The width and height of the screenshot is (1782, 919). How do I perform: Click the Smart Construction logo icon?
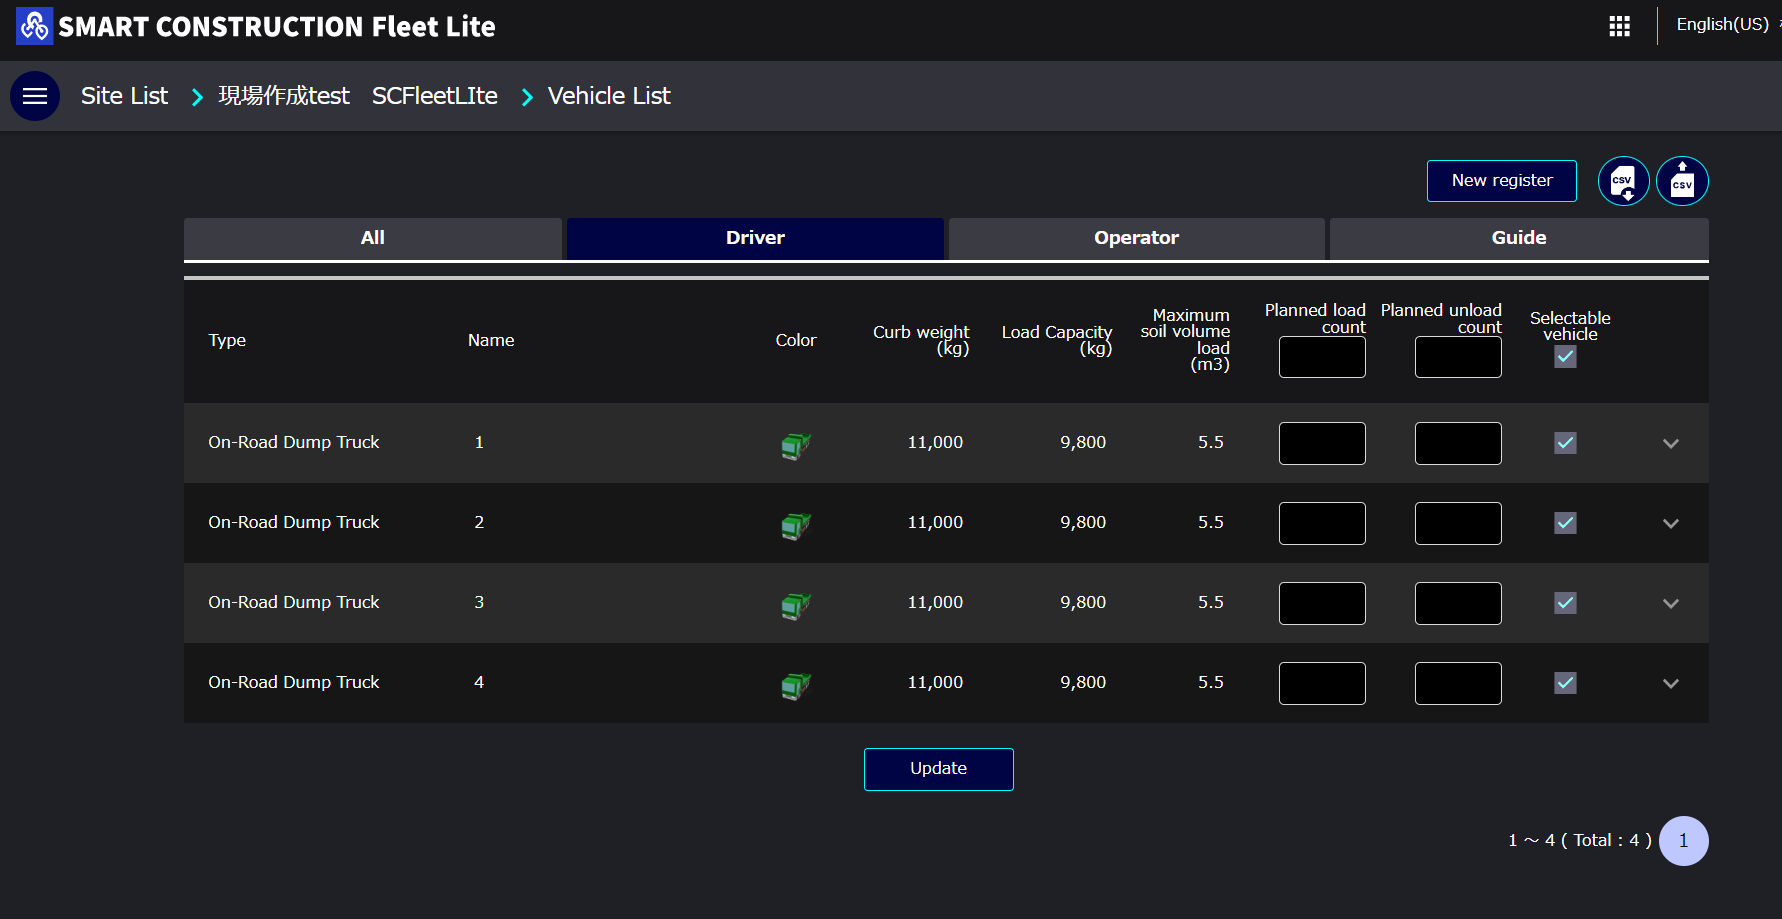pyautogui.click(x=34, y=26)
